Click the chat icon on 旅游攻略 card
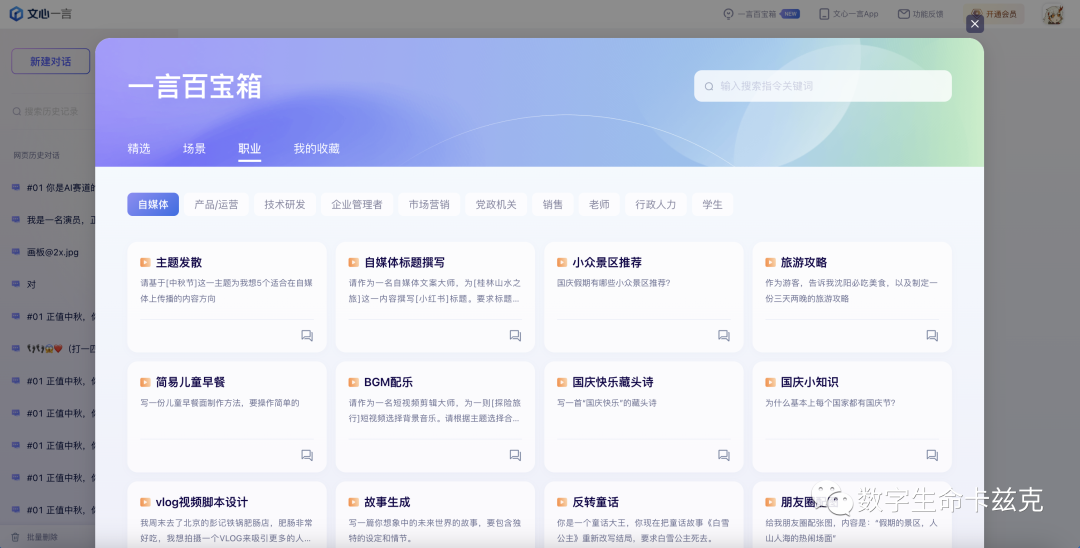 pyautogui.click(x=932, y=335)
